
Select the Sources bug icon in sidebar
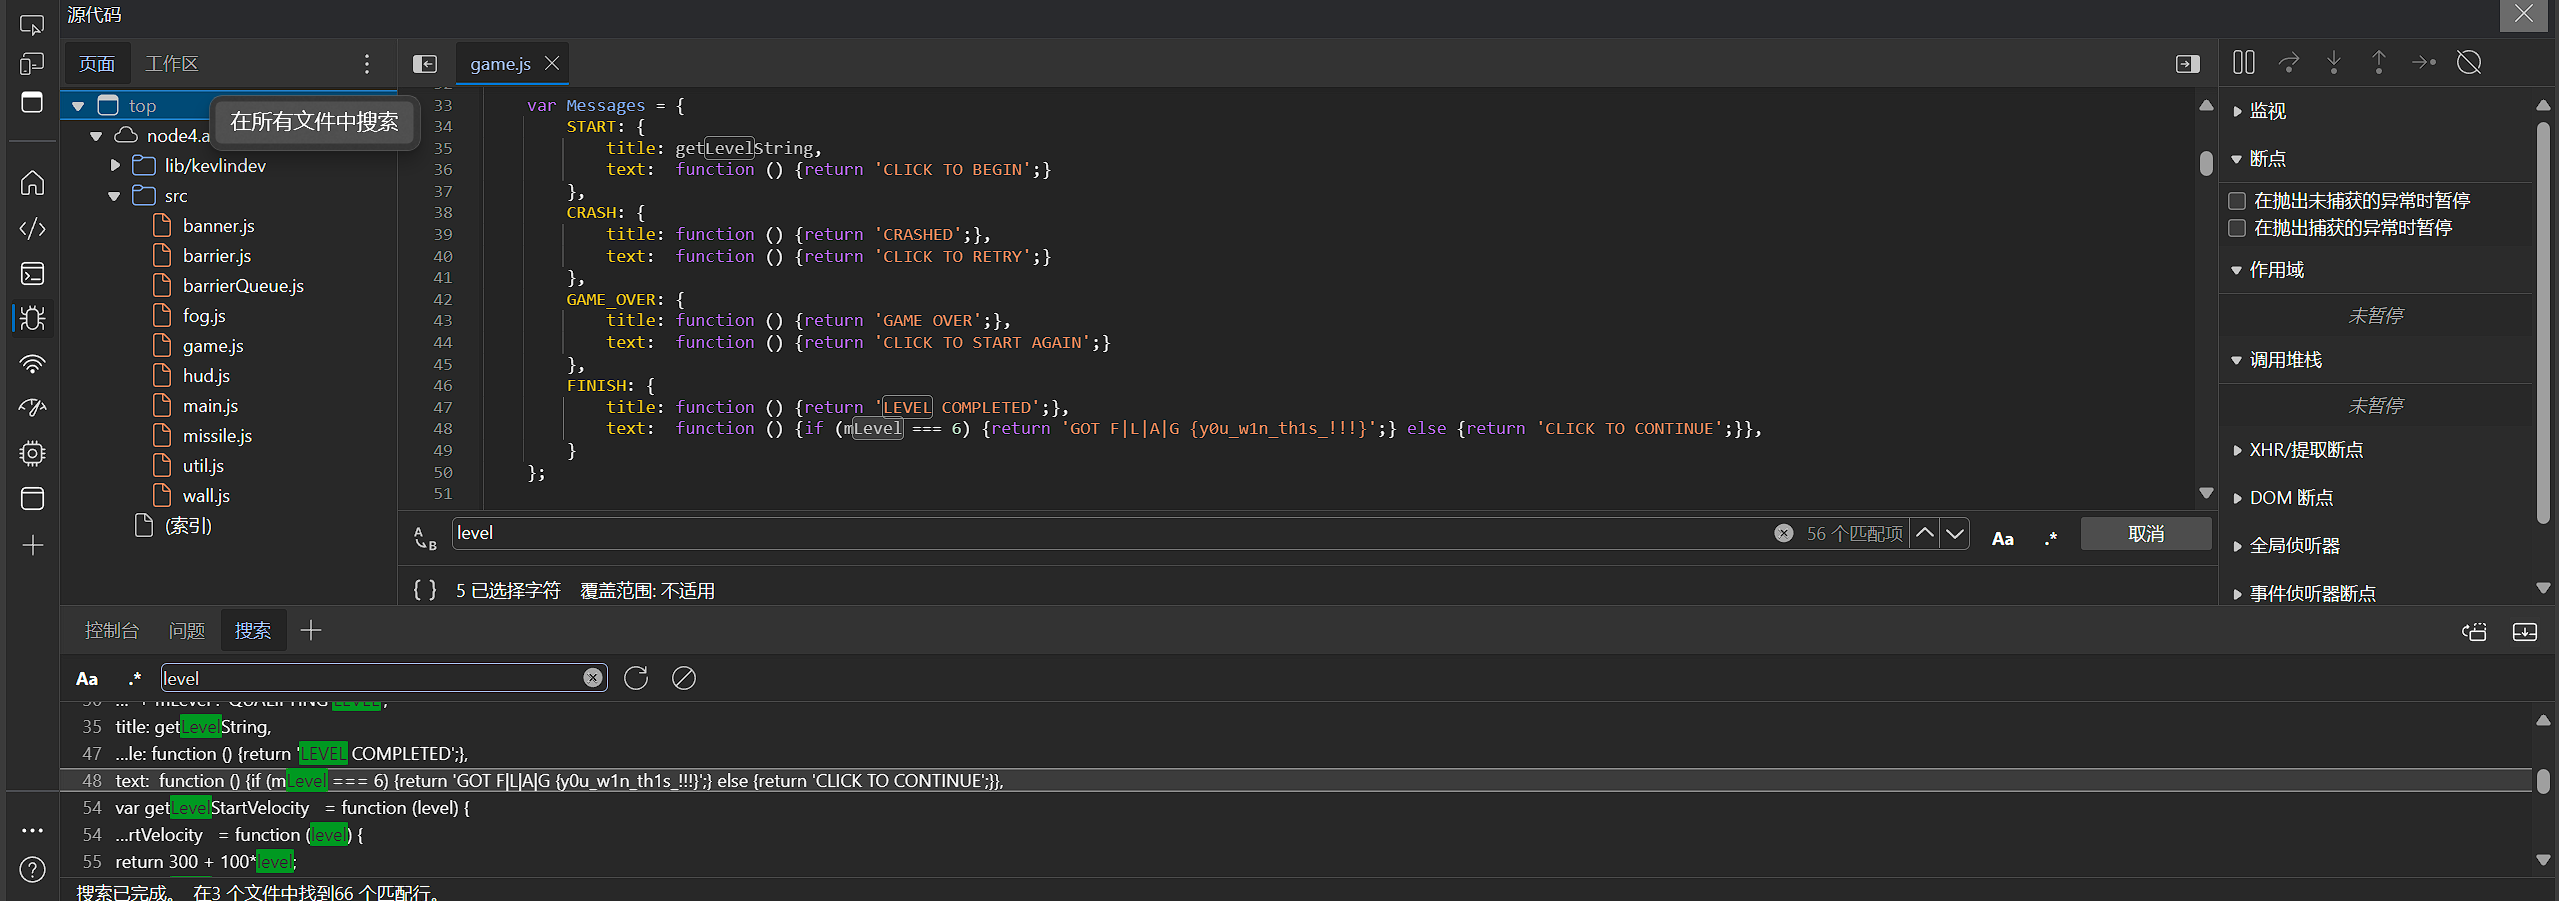point(32,318)
